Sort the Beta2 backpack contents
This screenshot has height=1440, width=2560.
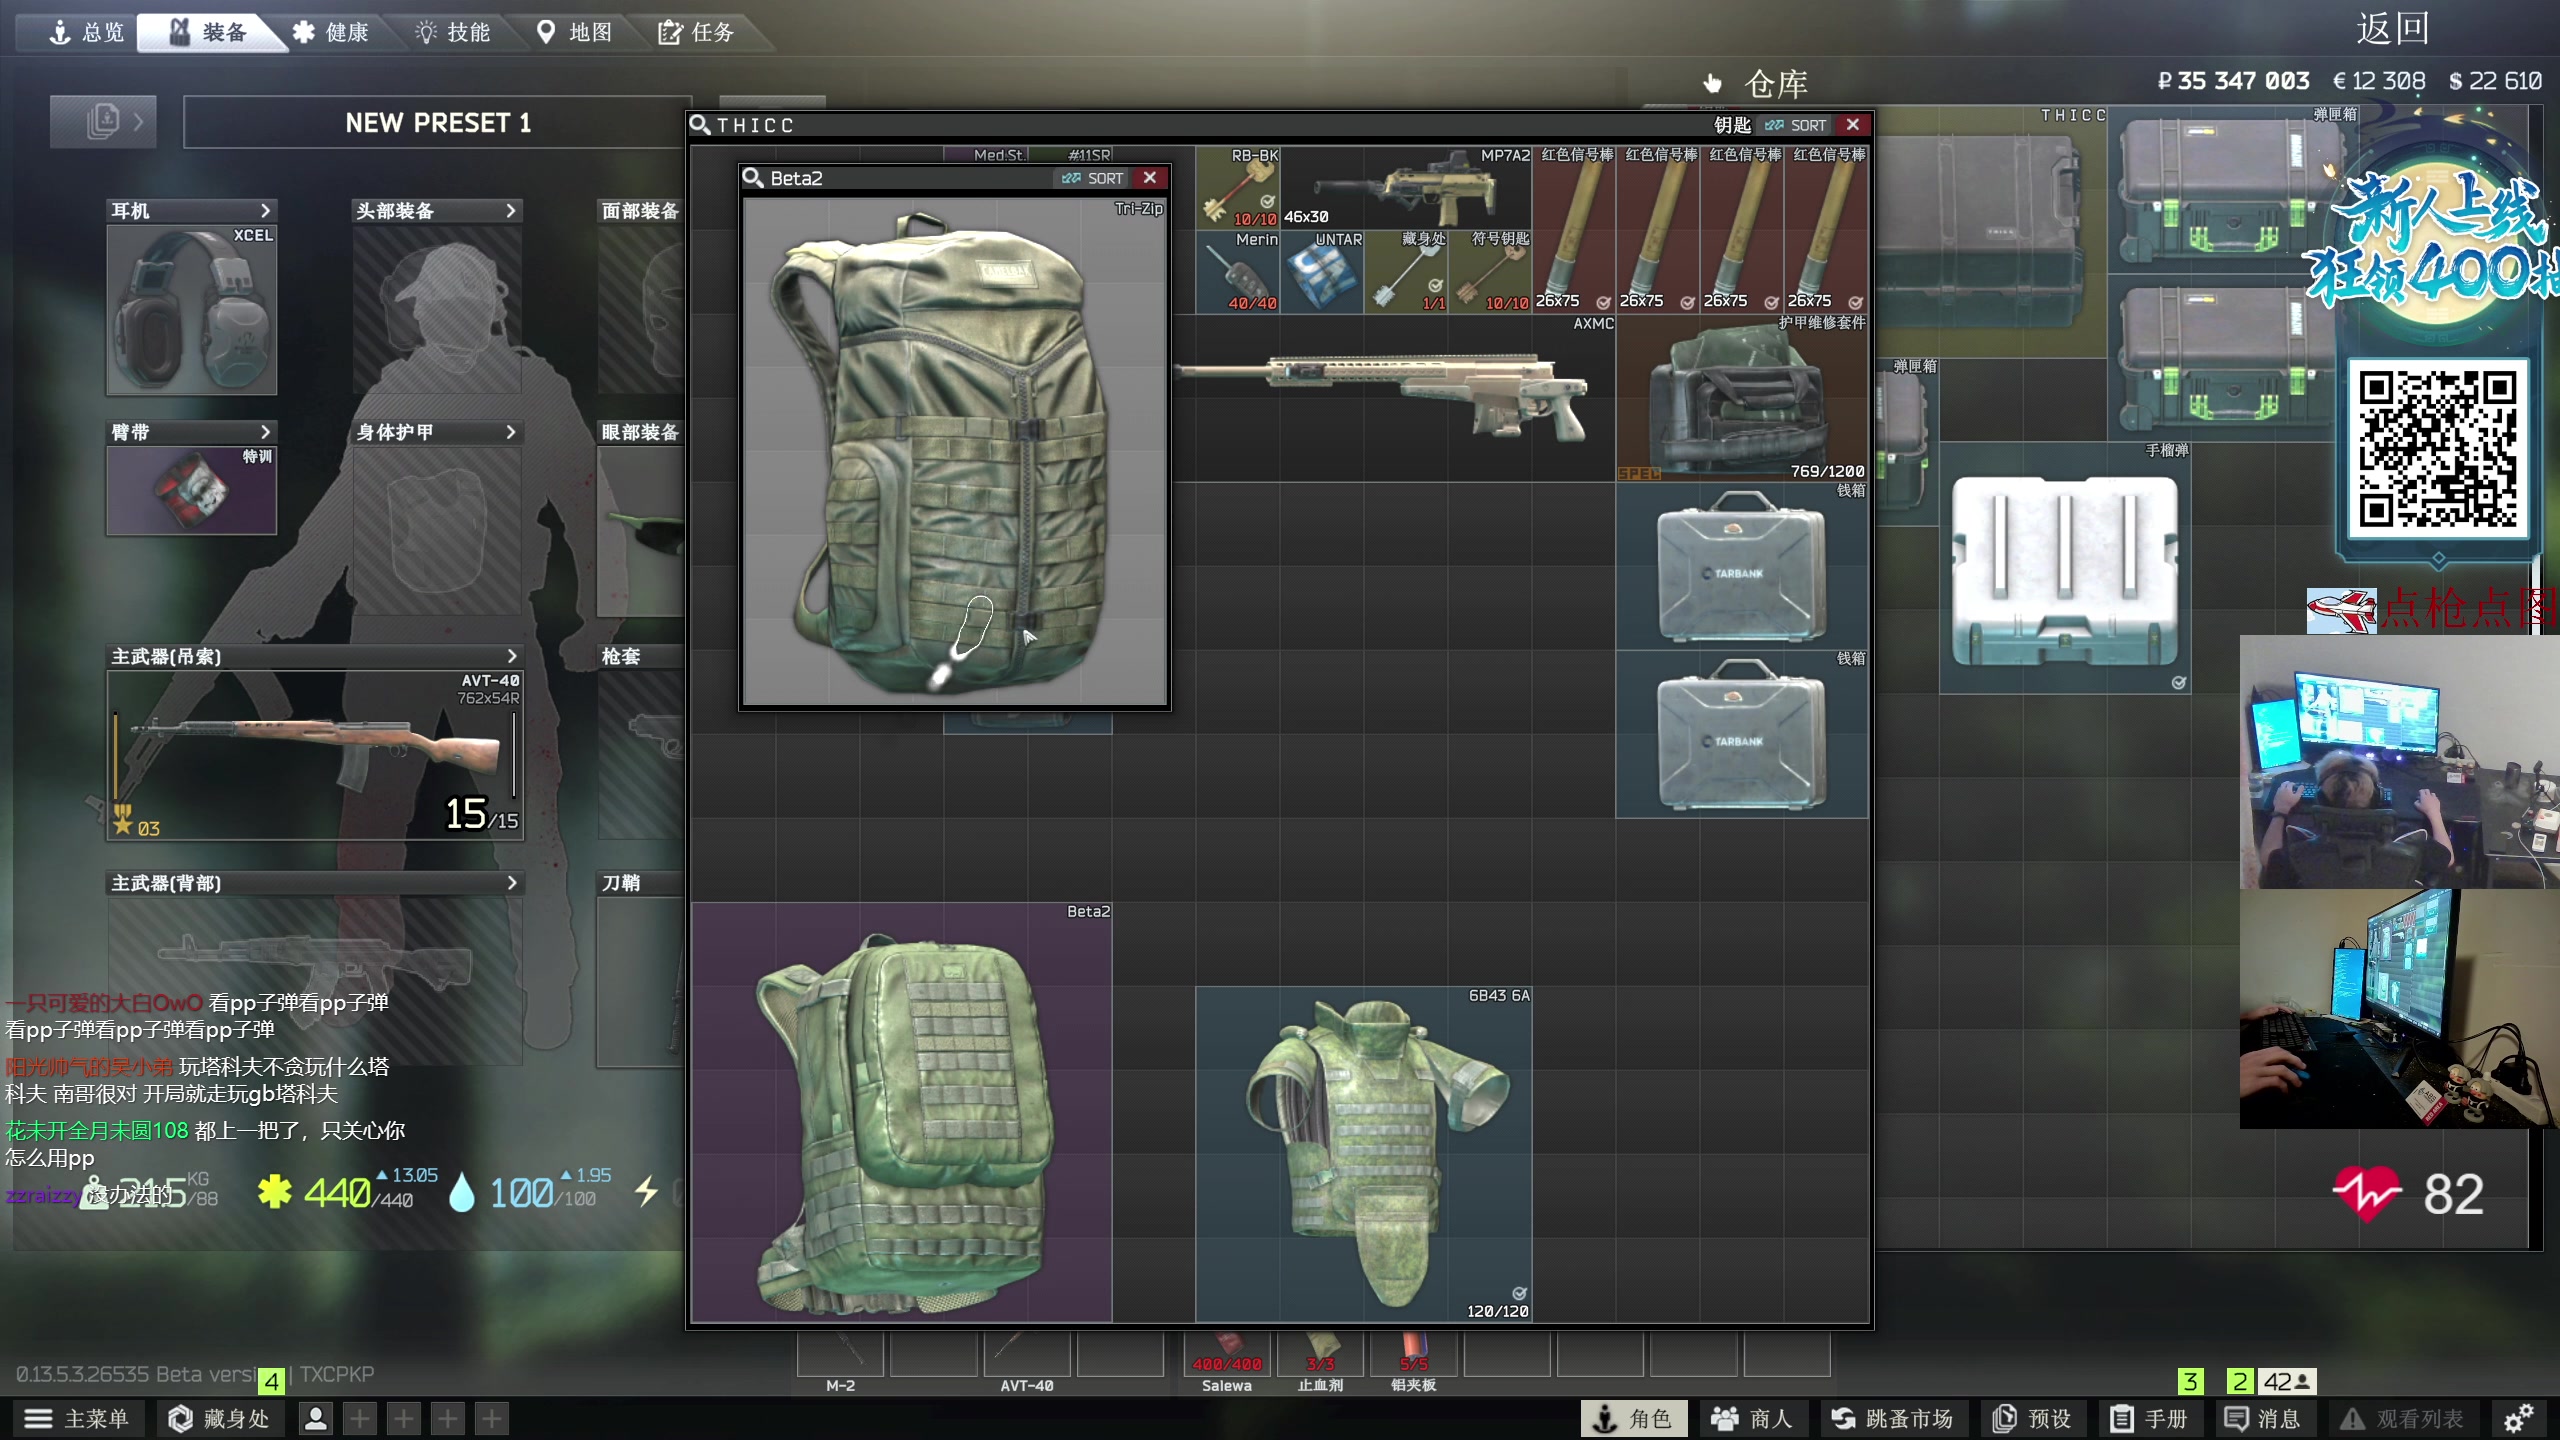tap(1094, 178)
